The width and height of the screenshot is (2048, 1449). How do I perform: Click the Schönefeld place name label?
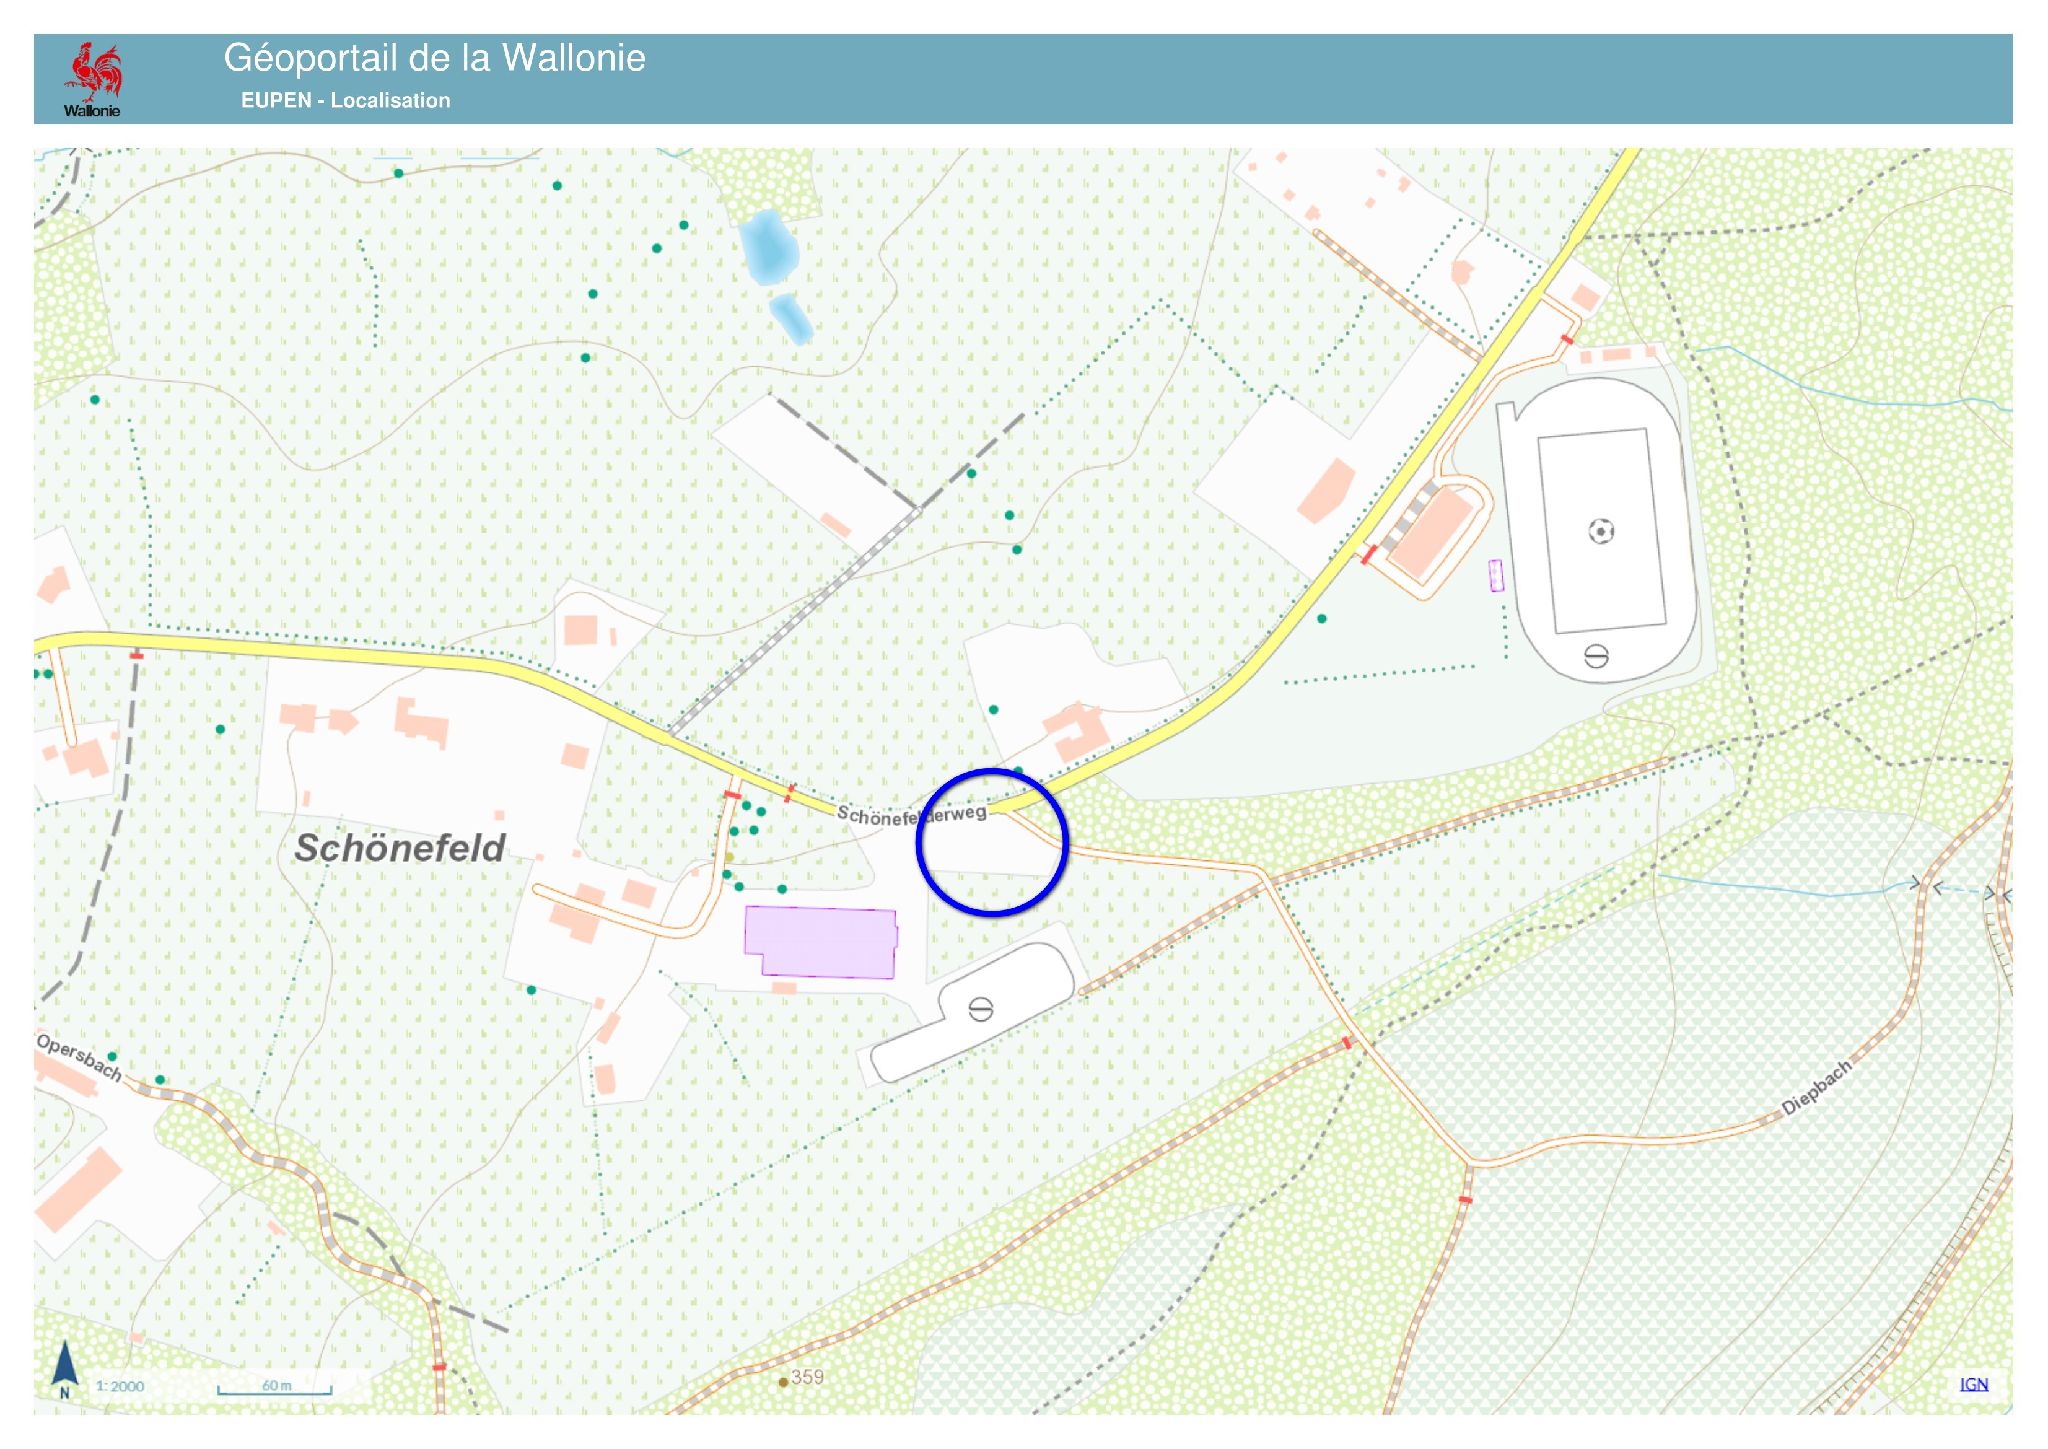point(400,848)
